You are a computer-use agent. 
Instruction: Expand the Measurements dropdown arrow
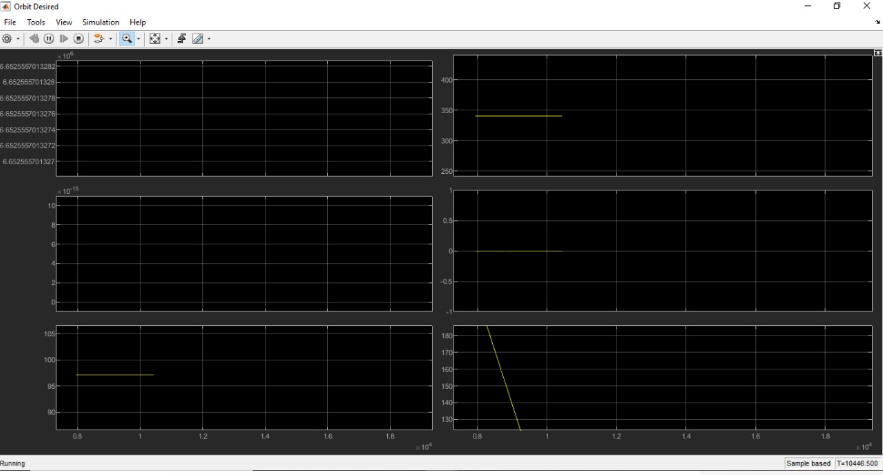click(x=209, y=39)
